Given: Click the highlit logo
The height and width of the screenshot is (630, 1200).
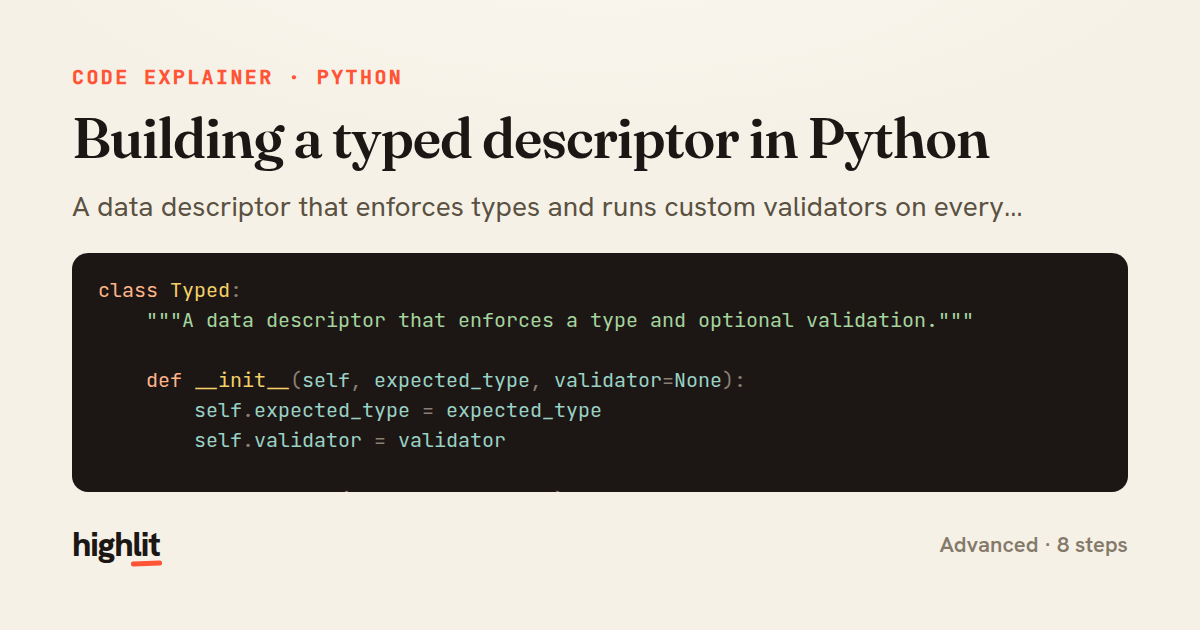Looking at the screenshot, I should pyautogui.click(x=117, y=546).
